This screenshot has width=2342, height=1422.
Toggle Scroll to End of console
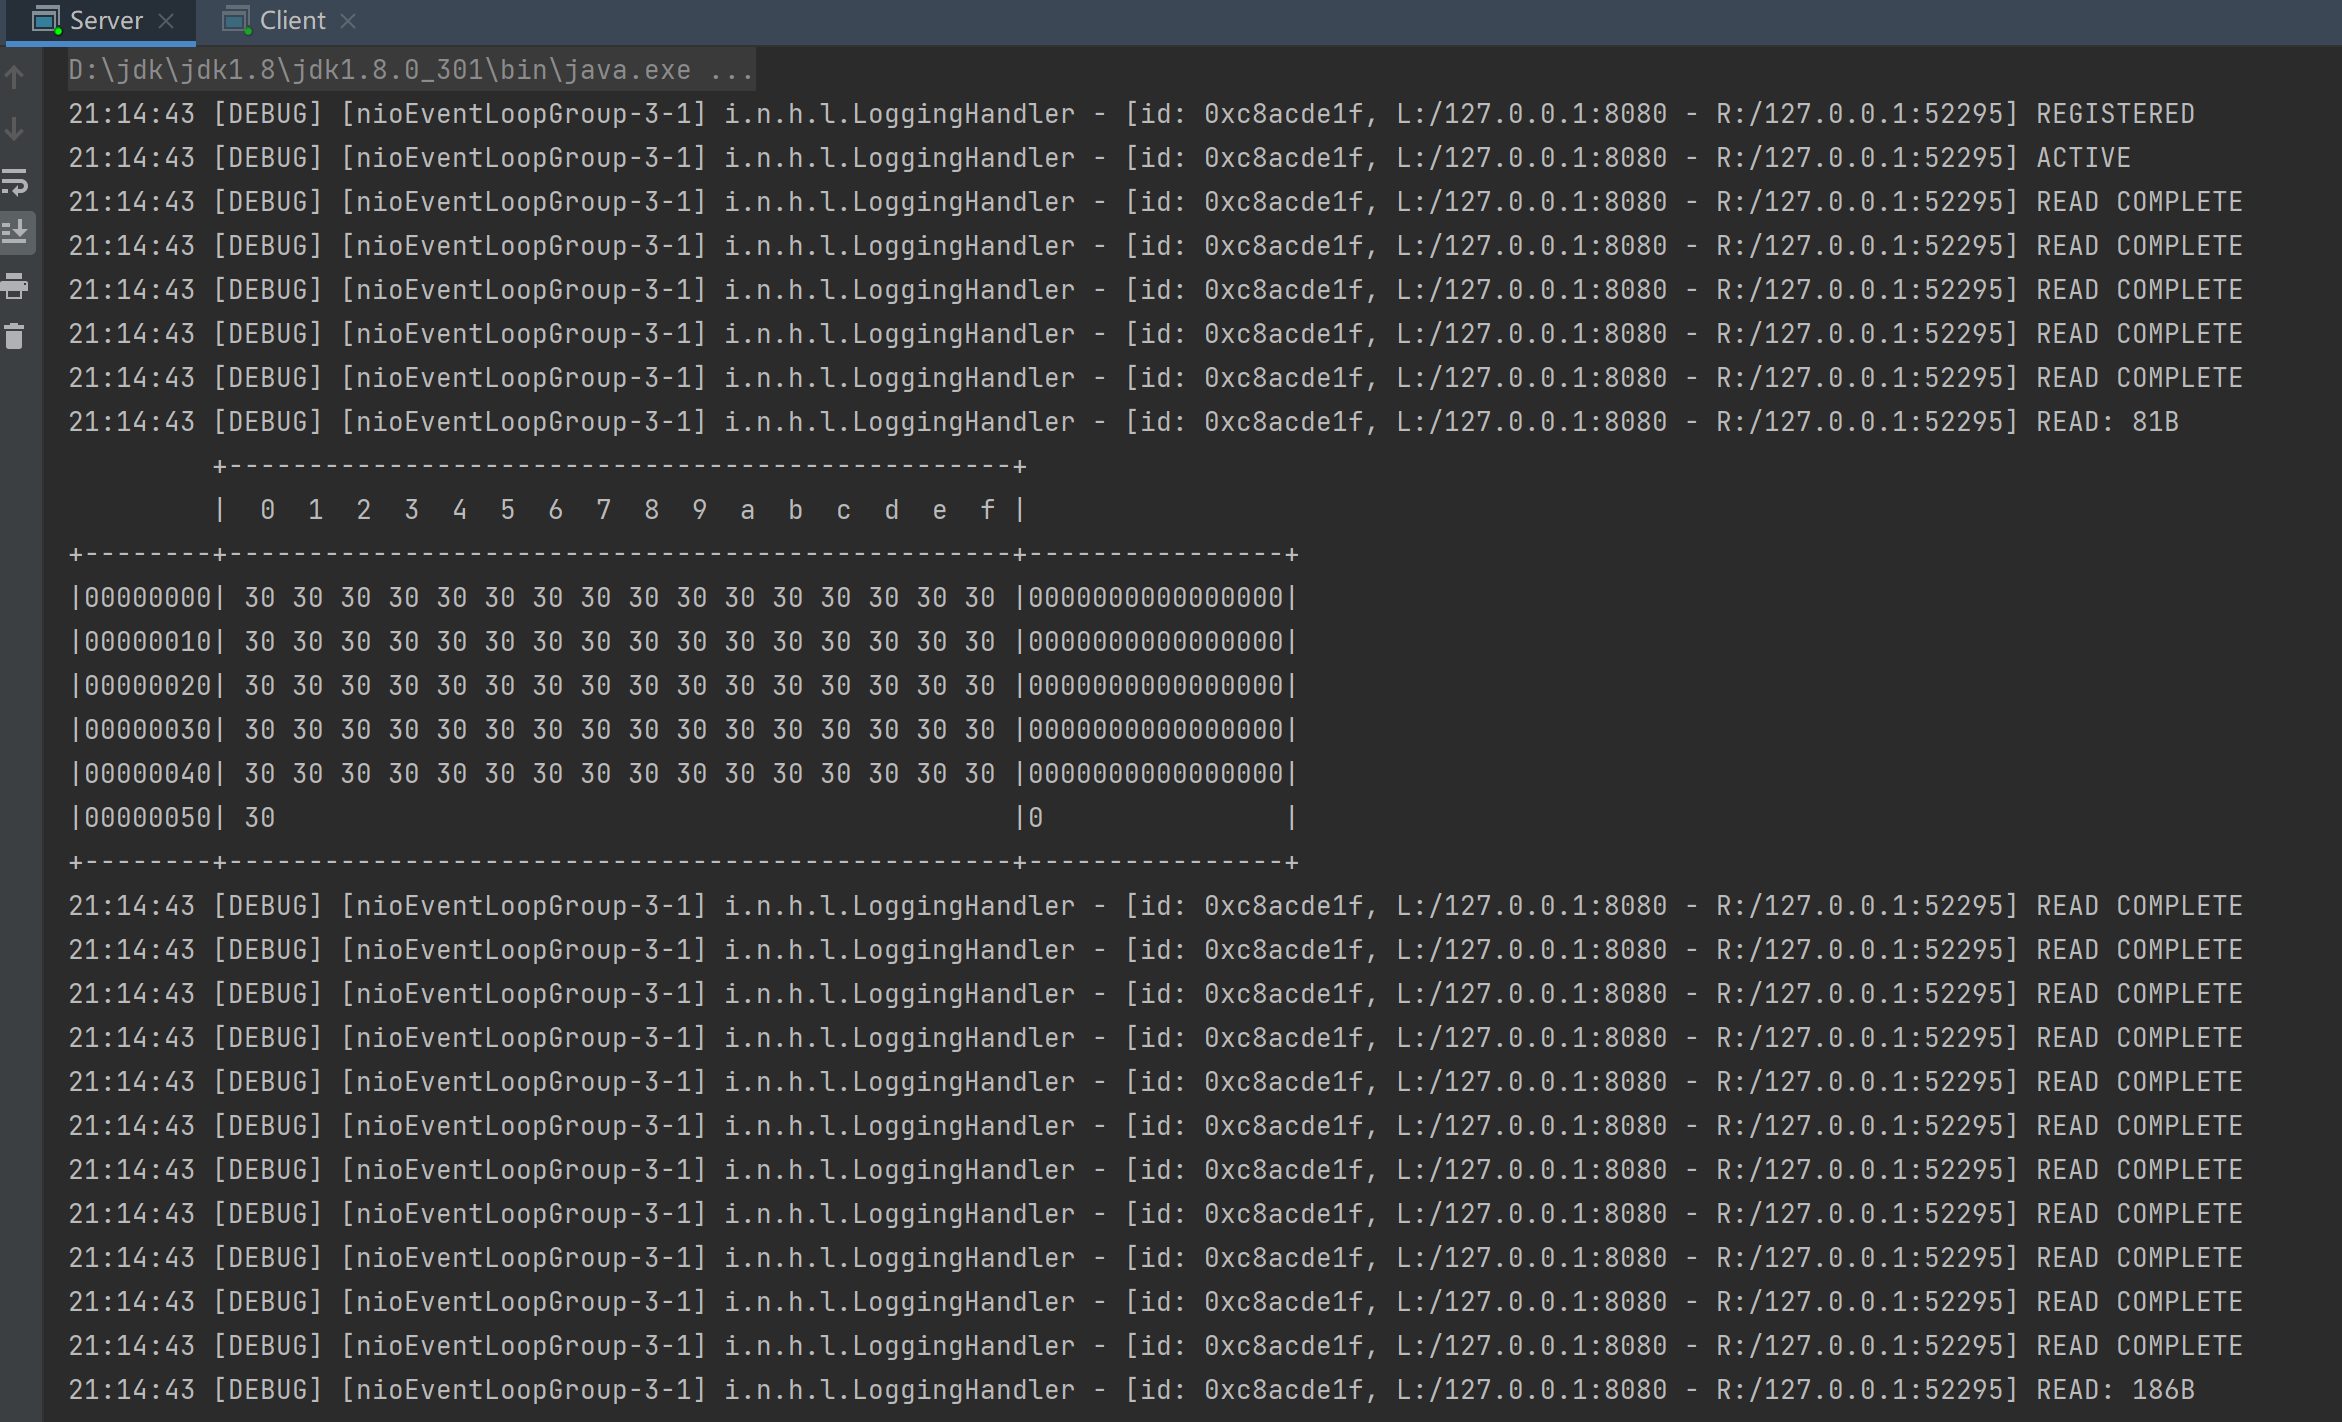15,233
